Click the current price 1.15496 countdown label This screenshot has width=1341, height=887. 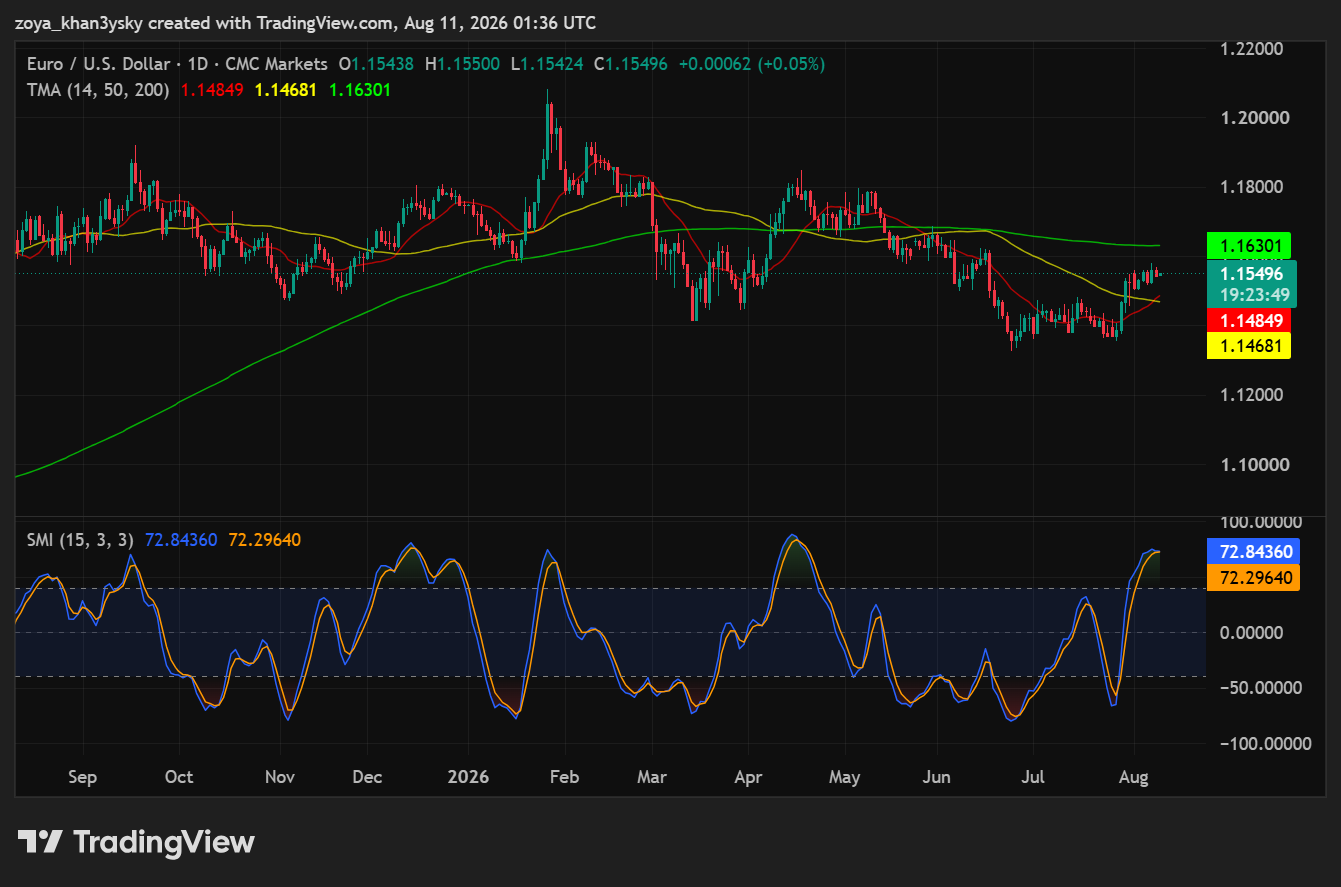[1252, 284]
